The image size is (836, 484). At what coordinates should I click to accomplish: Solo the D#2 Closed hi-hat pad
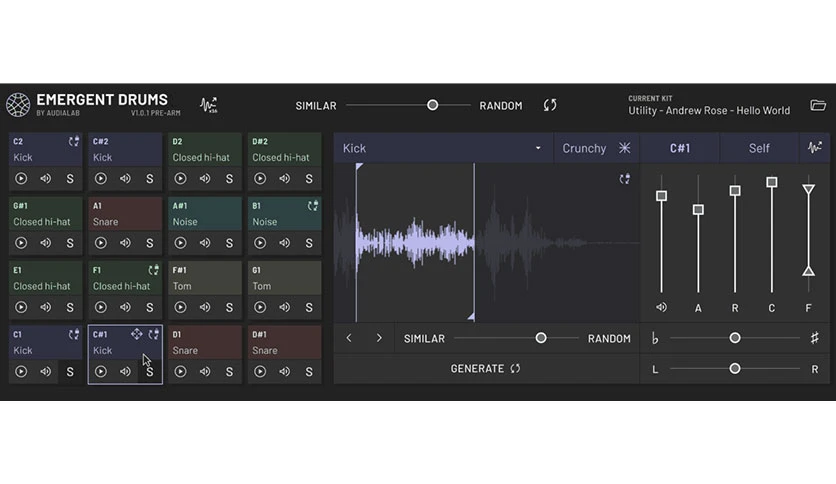tap(309, 179)
